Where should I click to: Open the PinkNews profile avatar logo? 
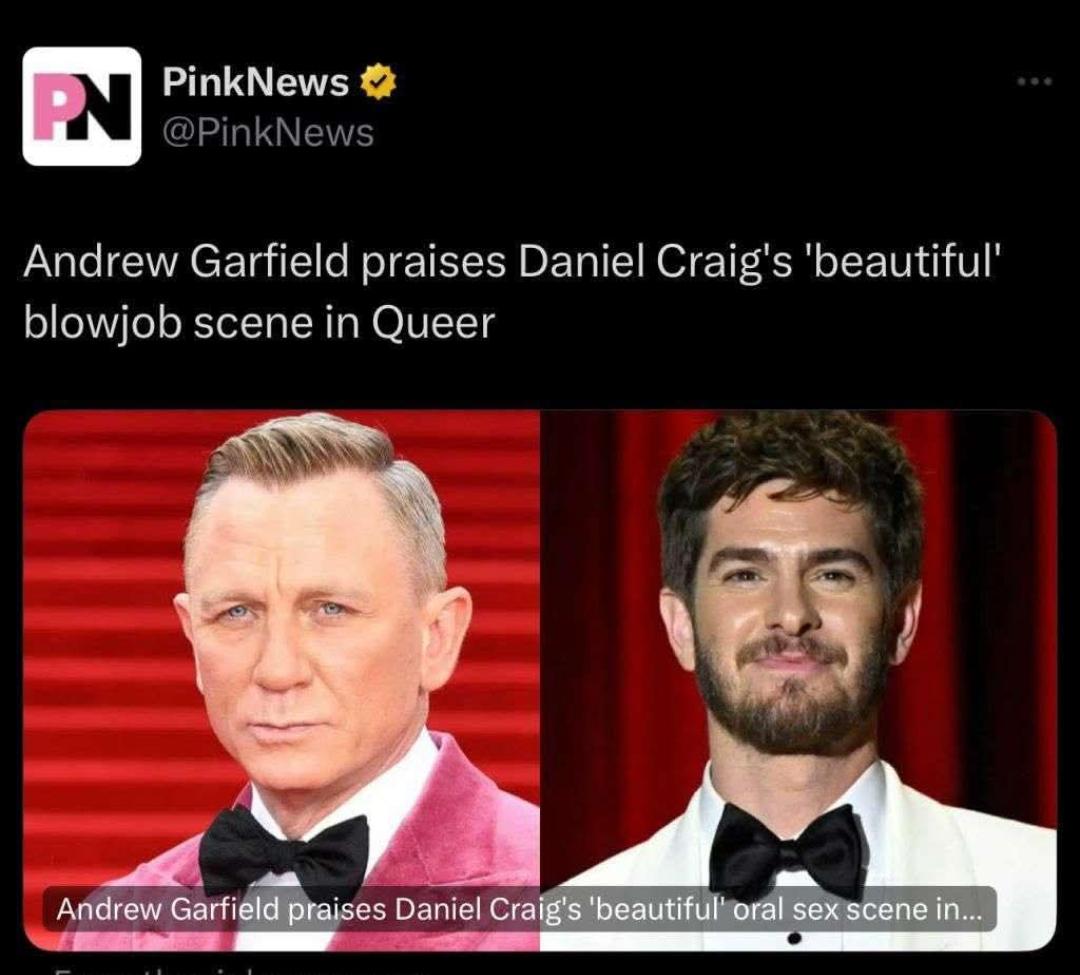tap(82, 106)
